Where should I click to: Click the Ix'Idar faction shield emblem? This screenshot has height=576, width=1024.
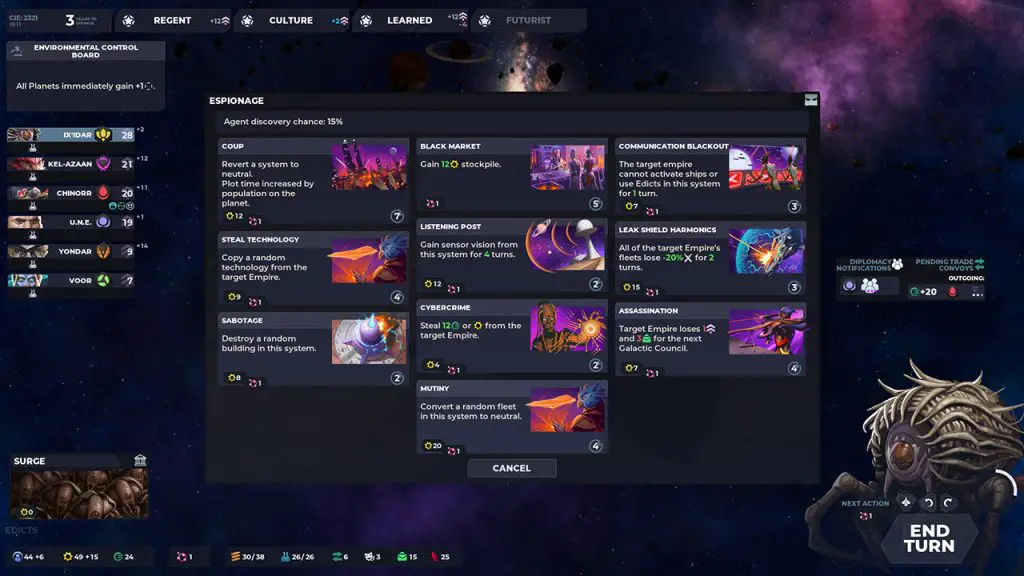tap(103, 135)
